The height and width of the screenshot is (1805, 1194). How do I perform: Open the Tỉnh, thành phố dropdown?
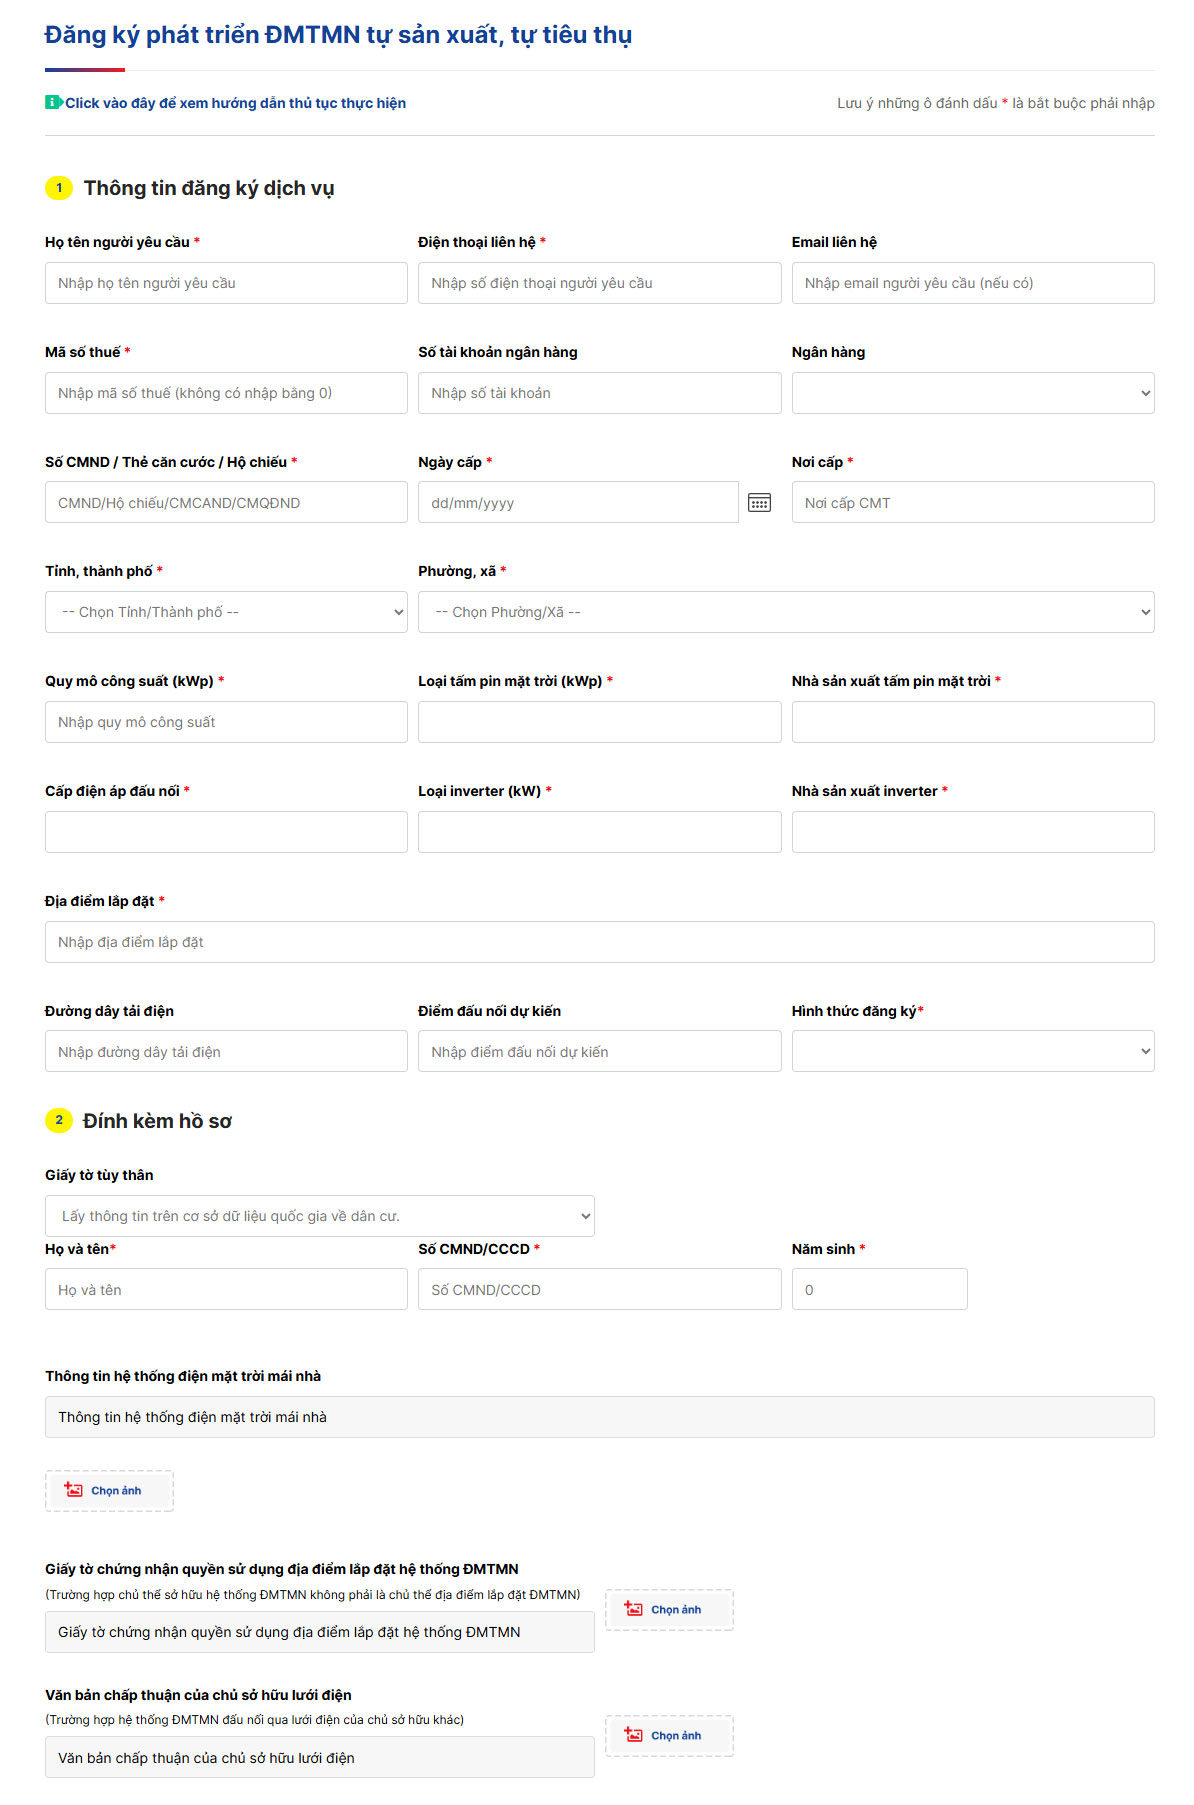point(226,612)
